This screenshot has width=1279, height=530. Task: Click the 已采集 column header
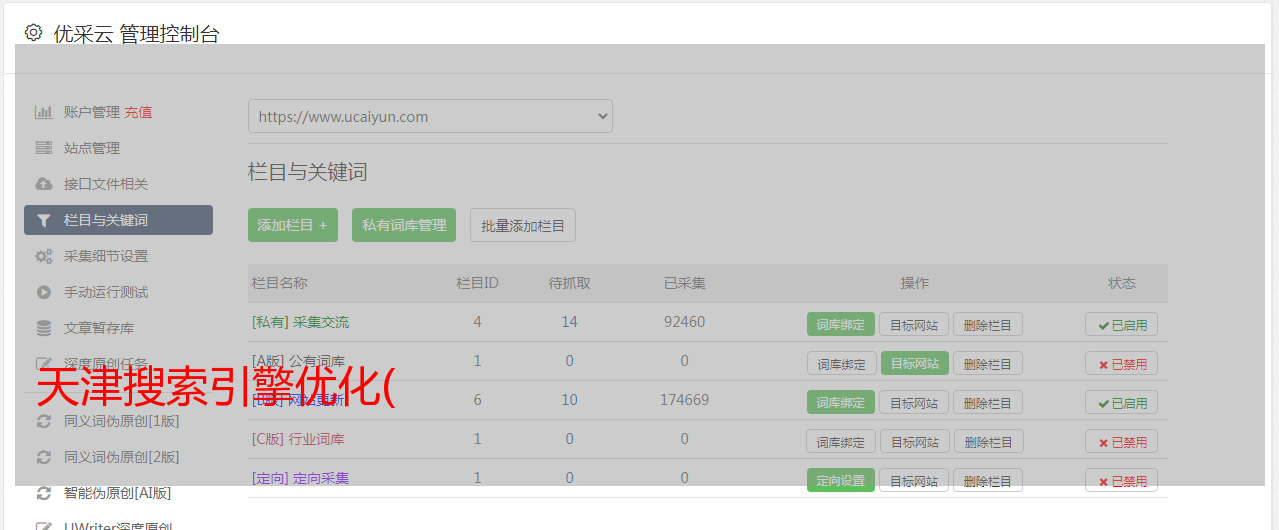[x=685, y=283]
